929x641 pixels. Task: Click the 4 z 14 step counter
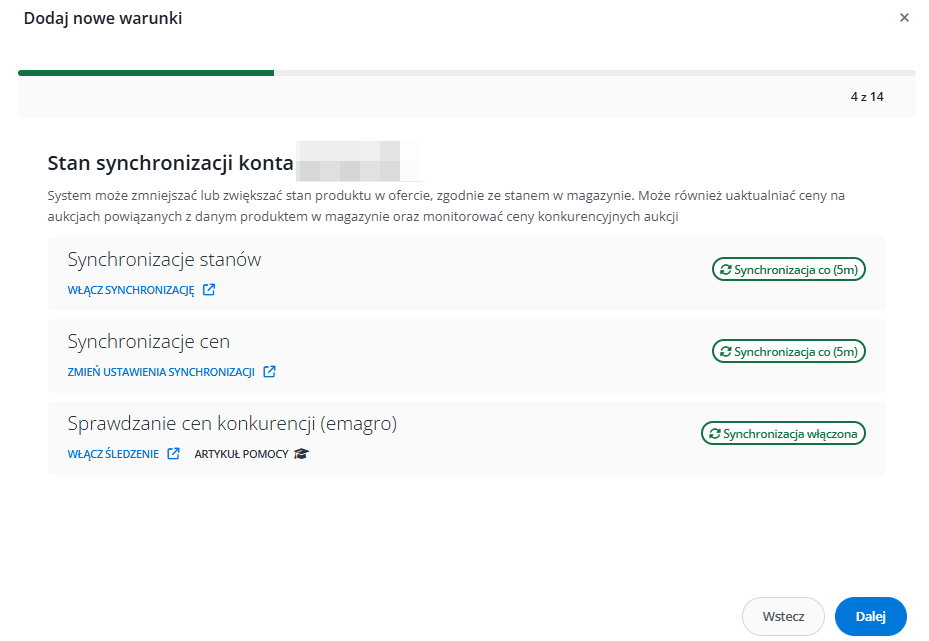(867, 97)
